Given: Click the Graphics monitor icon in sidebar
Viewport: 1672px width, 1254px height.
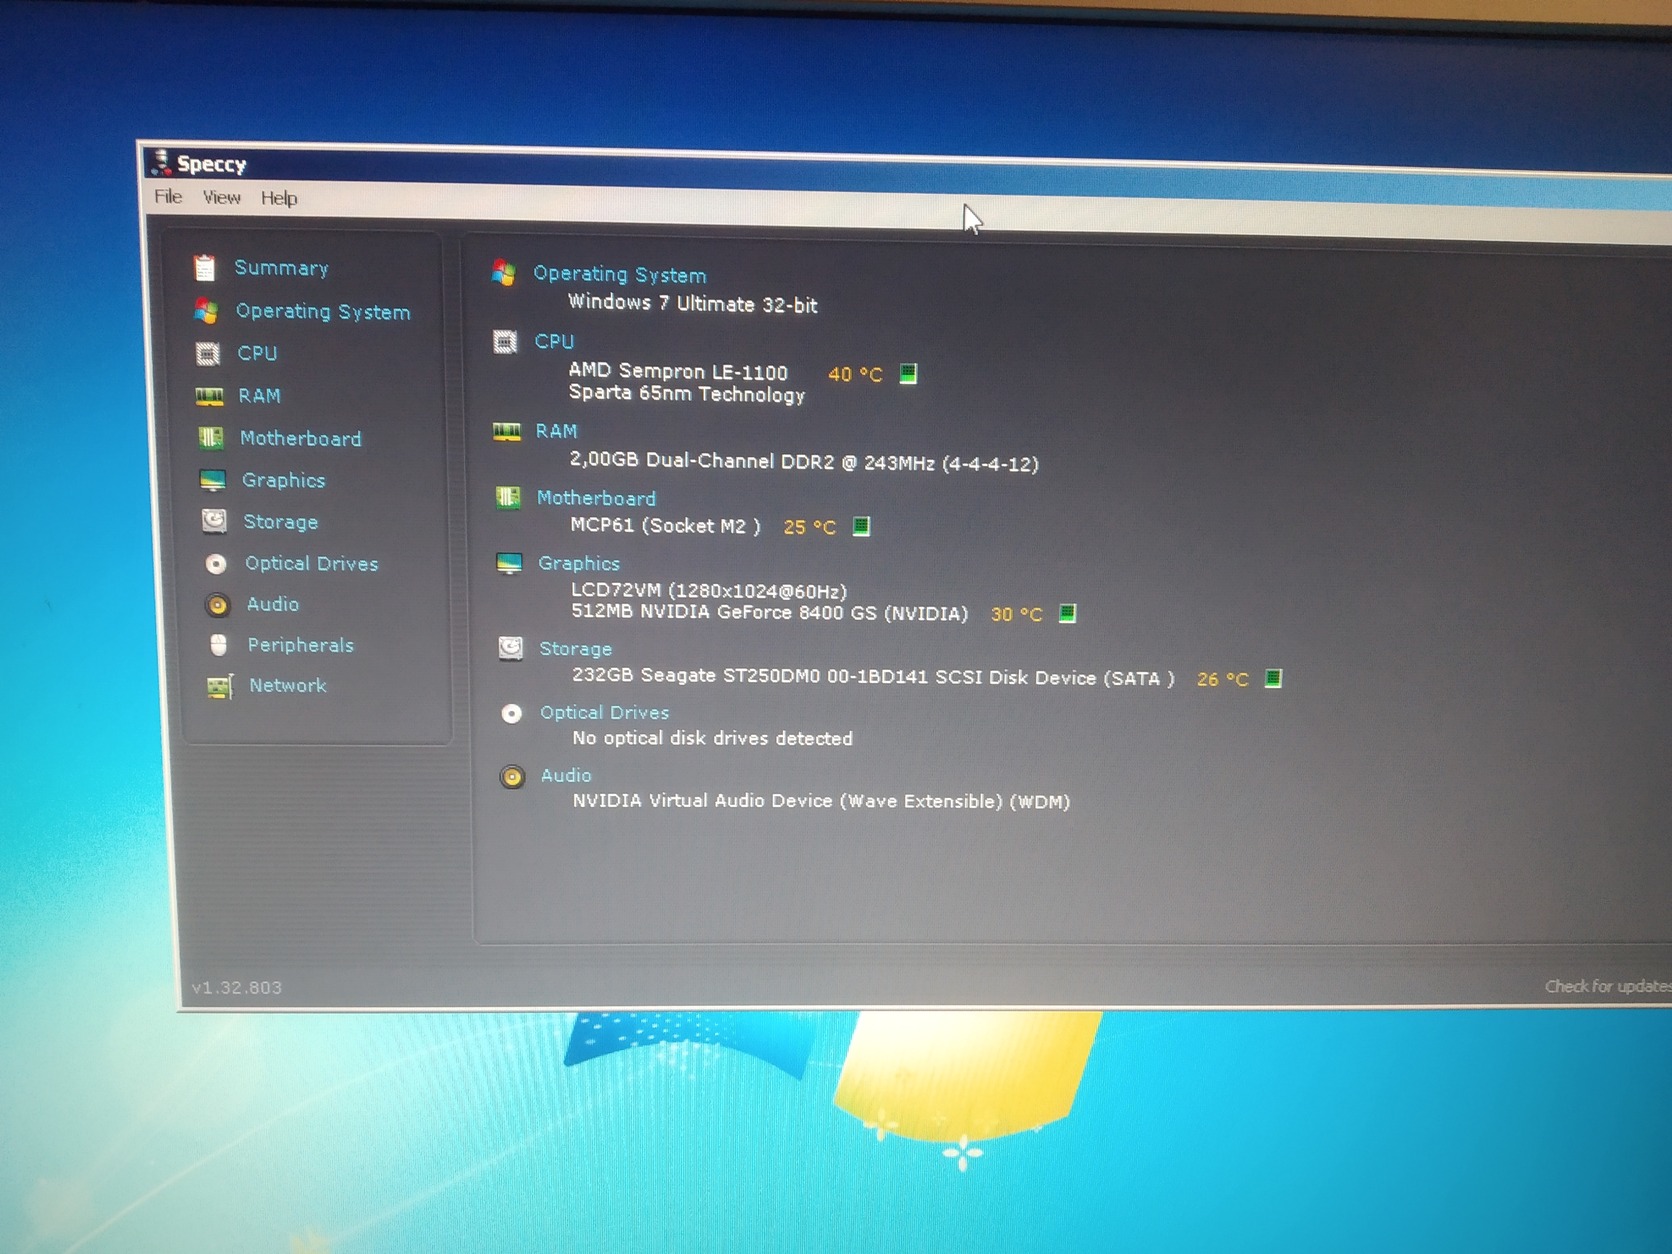Looking at the screenshot, I should click(x=213, y=480).
